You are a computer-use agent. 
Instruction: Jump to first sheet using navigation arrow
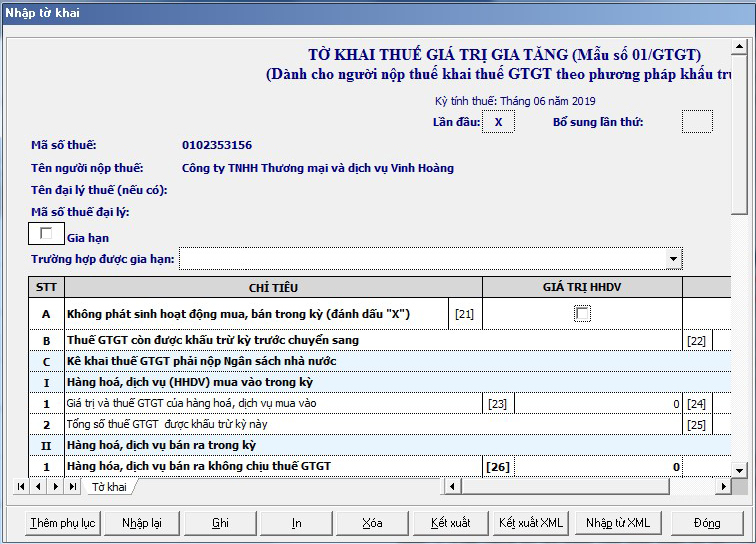(21, 486)
